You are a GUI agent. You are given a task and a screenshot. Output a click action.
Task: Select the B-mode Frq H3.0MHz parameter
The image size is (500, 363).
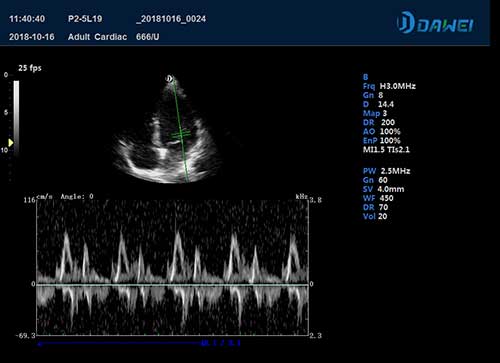pos(389,86)
